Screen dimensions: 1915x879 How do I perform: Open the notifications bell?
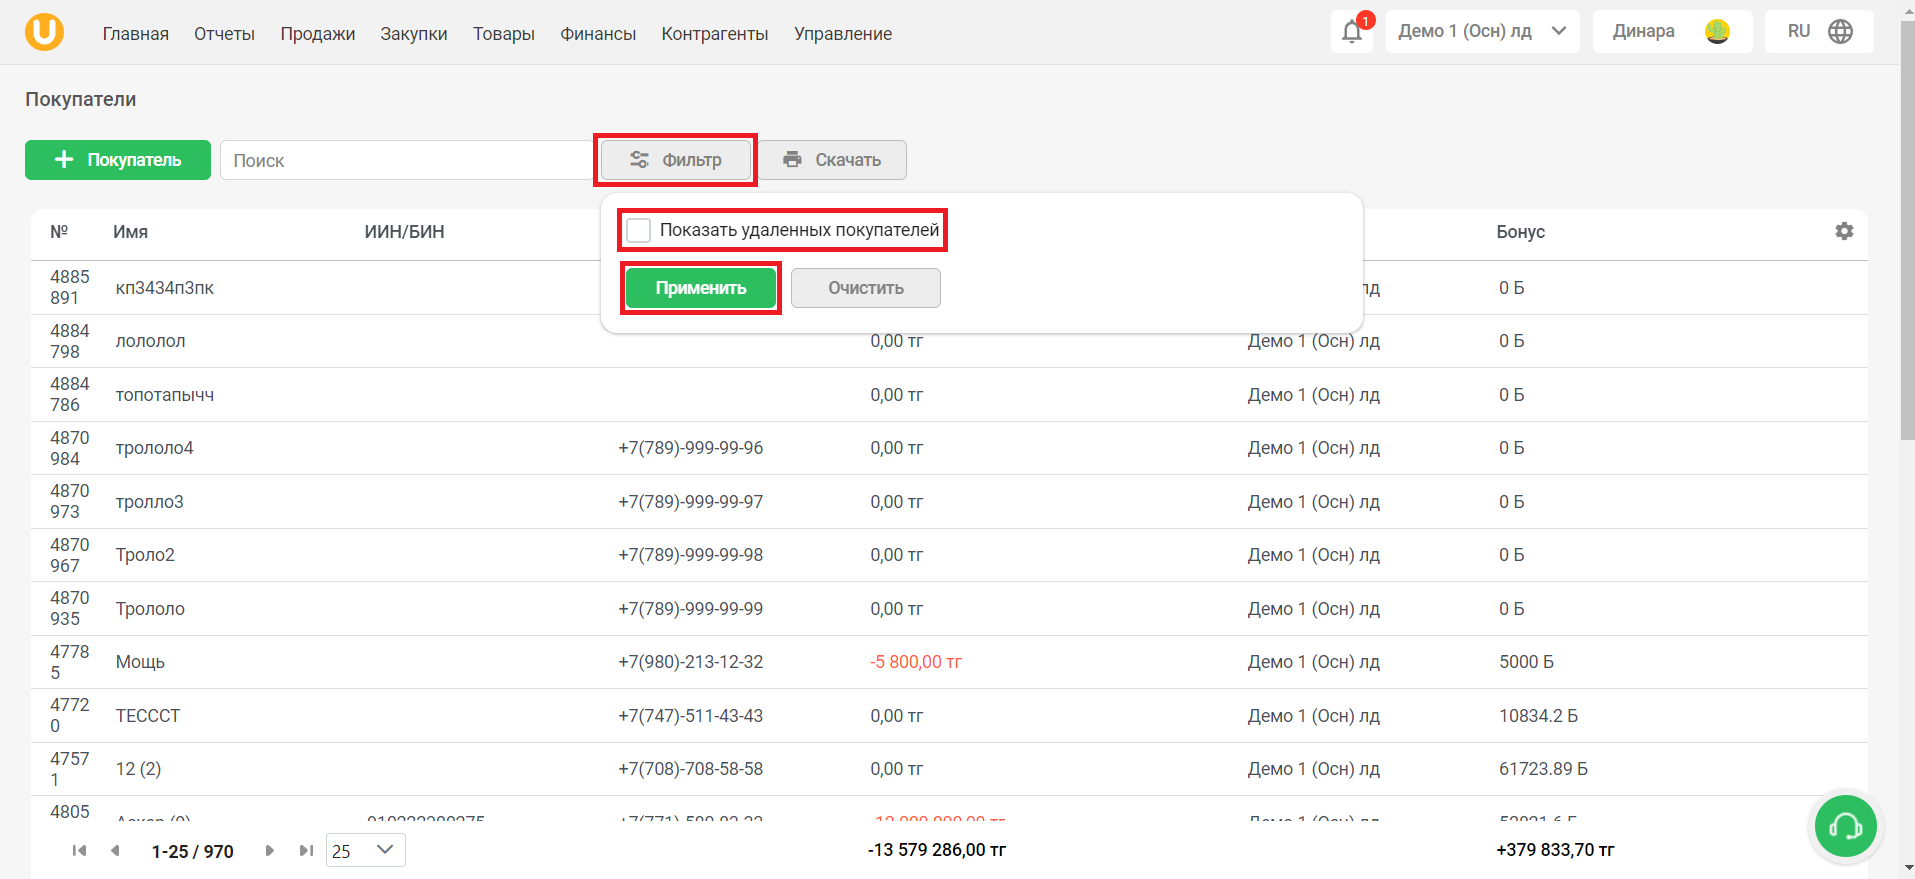click(x=1352, y=32)
